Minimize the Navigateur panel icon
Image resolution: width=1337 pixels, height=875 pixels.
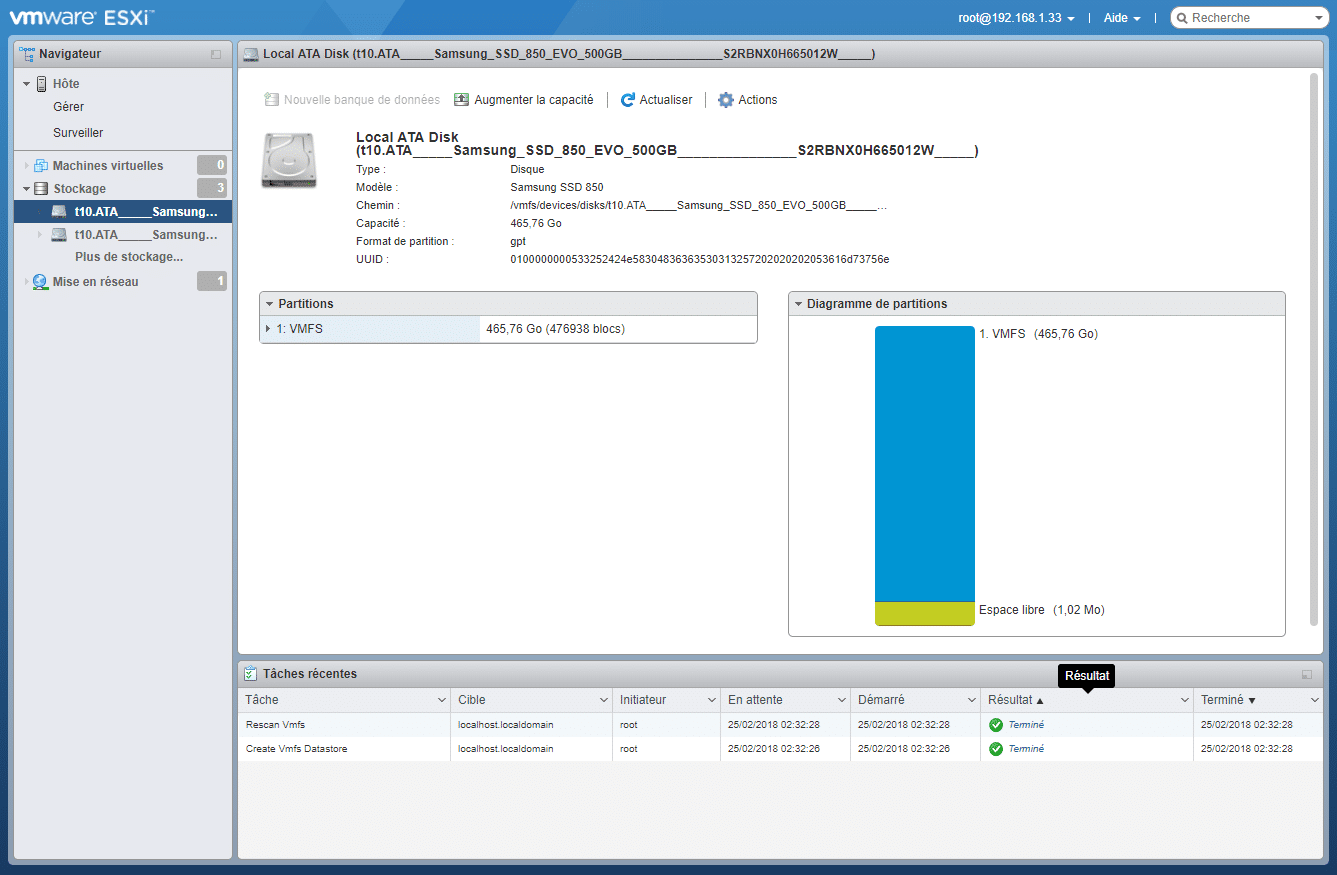tap(216, 54)
